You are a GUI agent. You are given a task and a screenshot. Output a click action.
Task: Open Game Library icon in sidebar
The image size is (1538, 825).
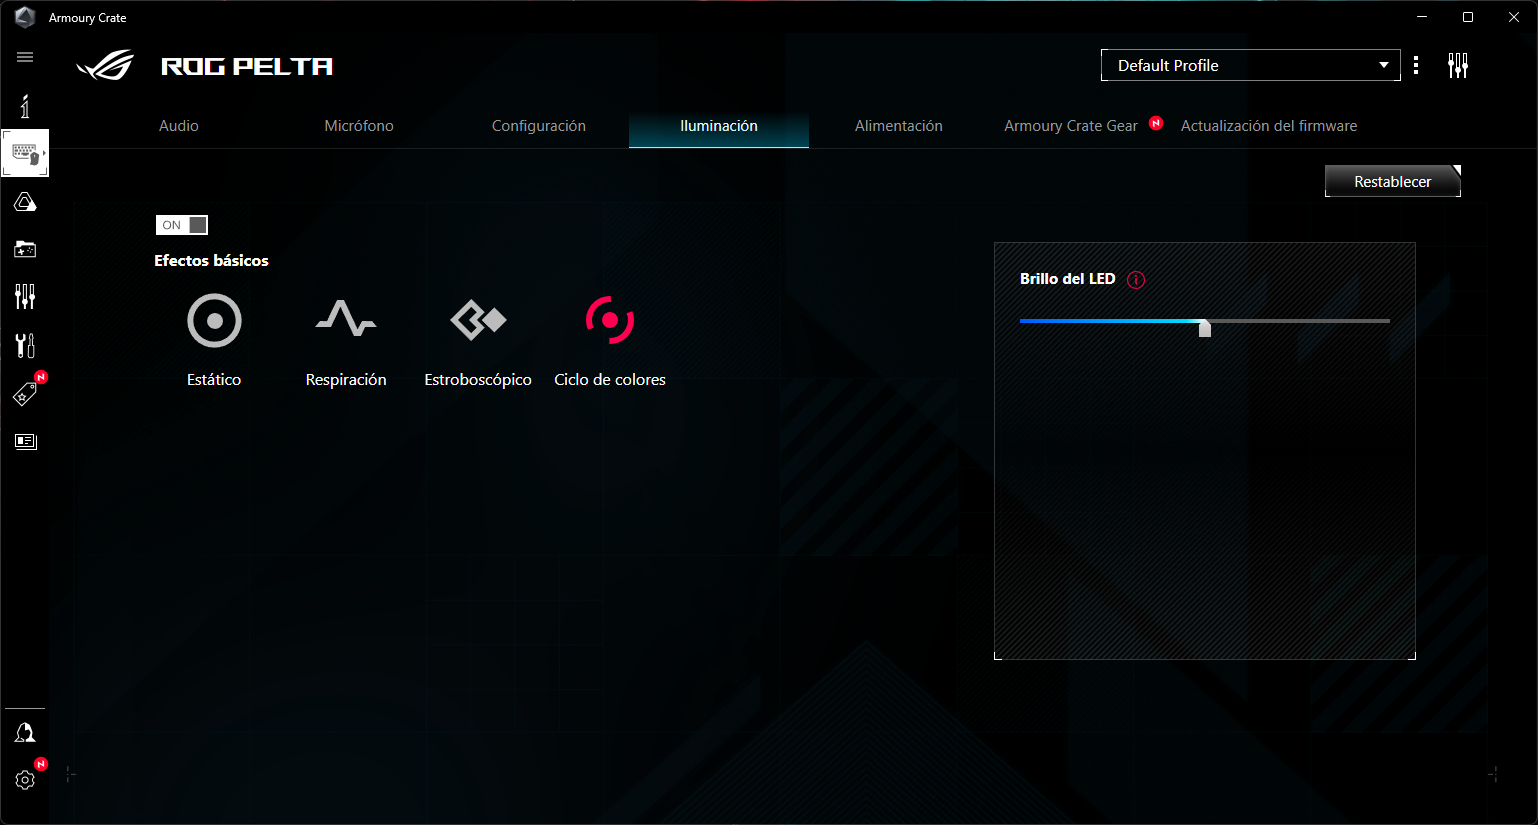(x=25, y=249)
